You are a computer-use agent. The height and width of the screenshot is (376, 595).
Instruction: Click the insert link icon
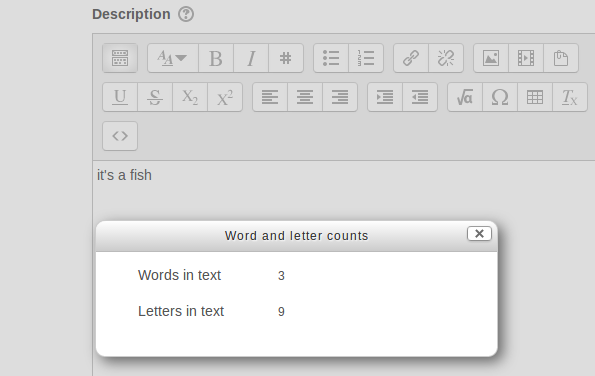point(411,58)
